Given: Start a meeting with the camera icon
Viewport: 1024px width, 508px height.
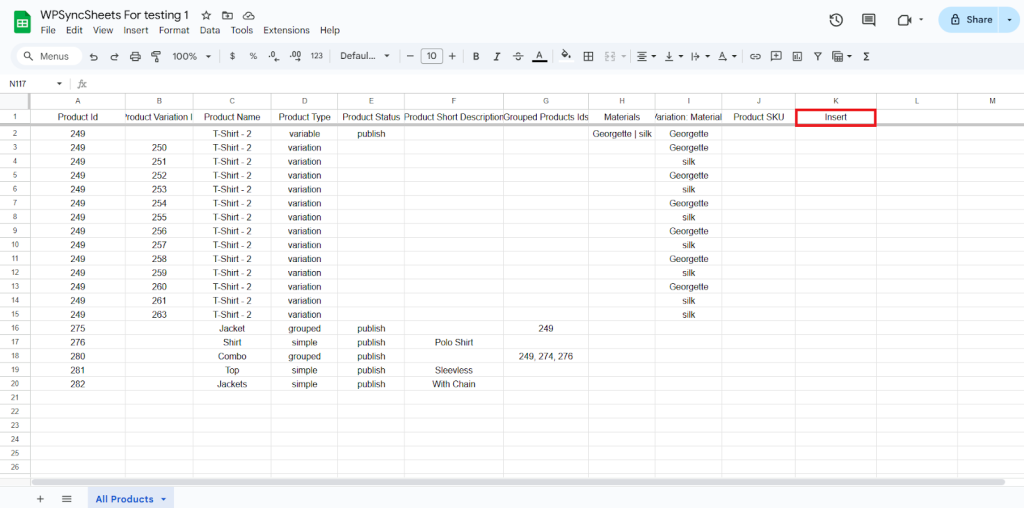Looking at the screenshot, I should pos(904,20).
